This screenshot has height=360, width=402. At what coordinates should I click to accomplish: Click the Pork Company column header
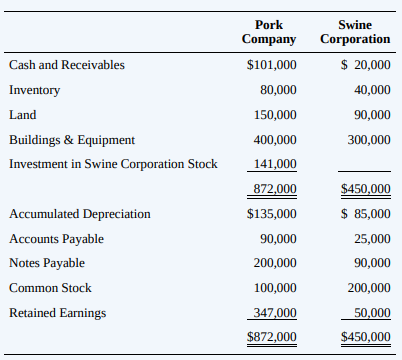pos(269,32)
